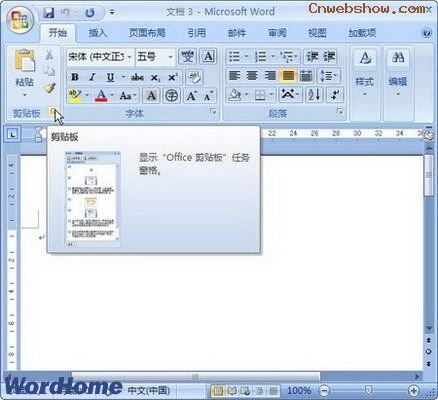438x400 pixels.
Task: Switch to the 视图 tab
Action: pos(317,33)
